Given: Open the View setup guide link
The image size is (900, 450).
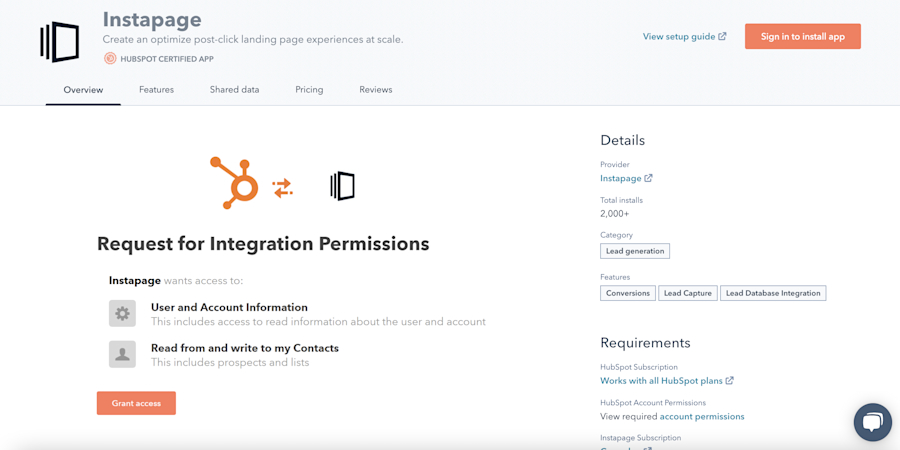Looking at the screenshot, I should tap(679, 36).
